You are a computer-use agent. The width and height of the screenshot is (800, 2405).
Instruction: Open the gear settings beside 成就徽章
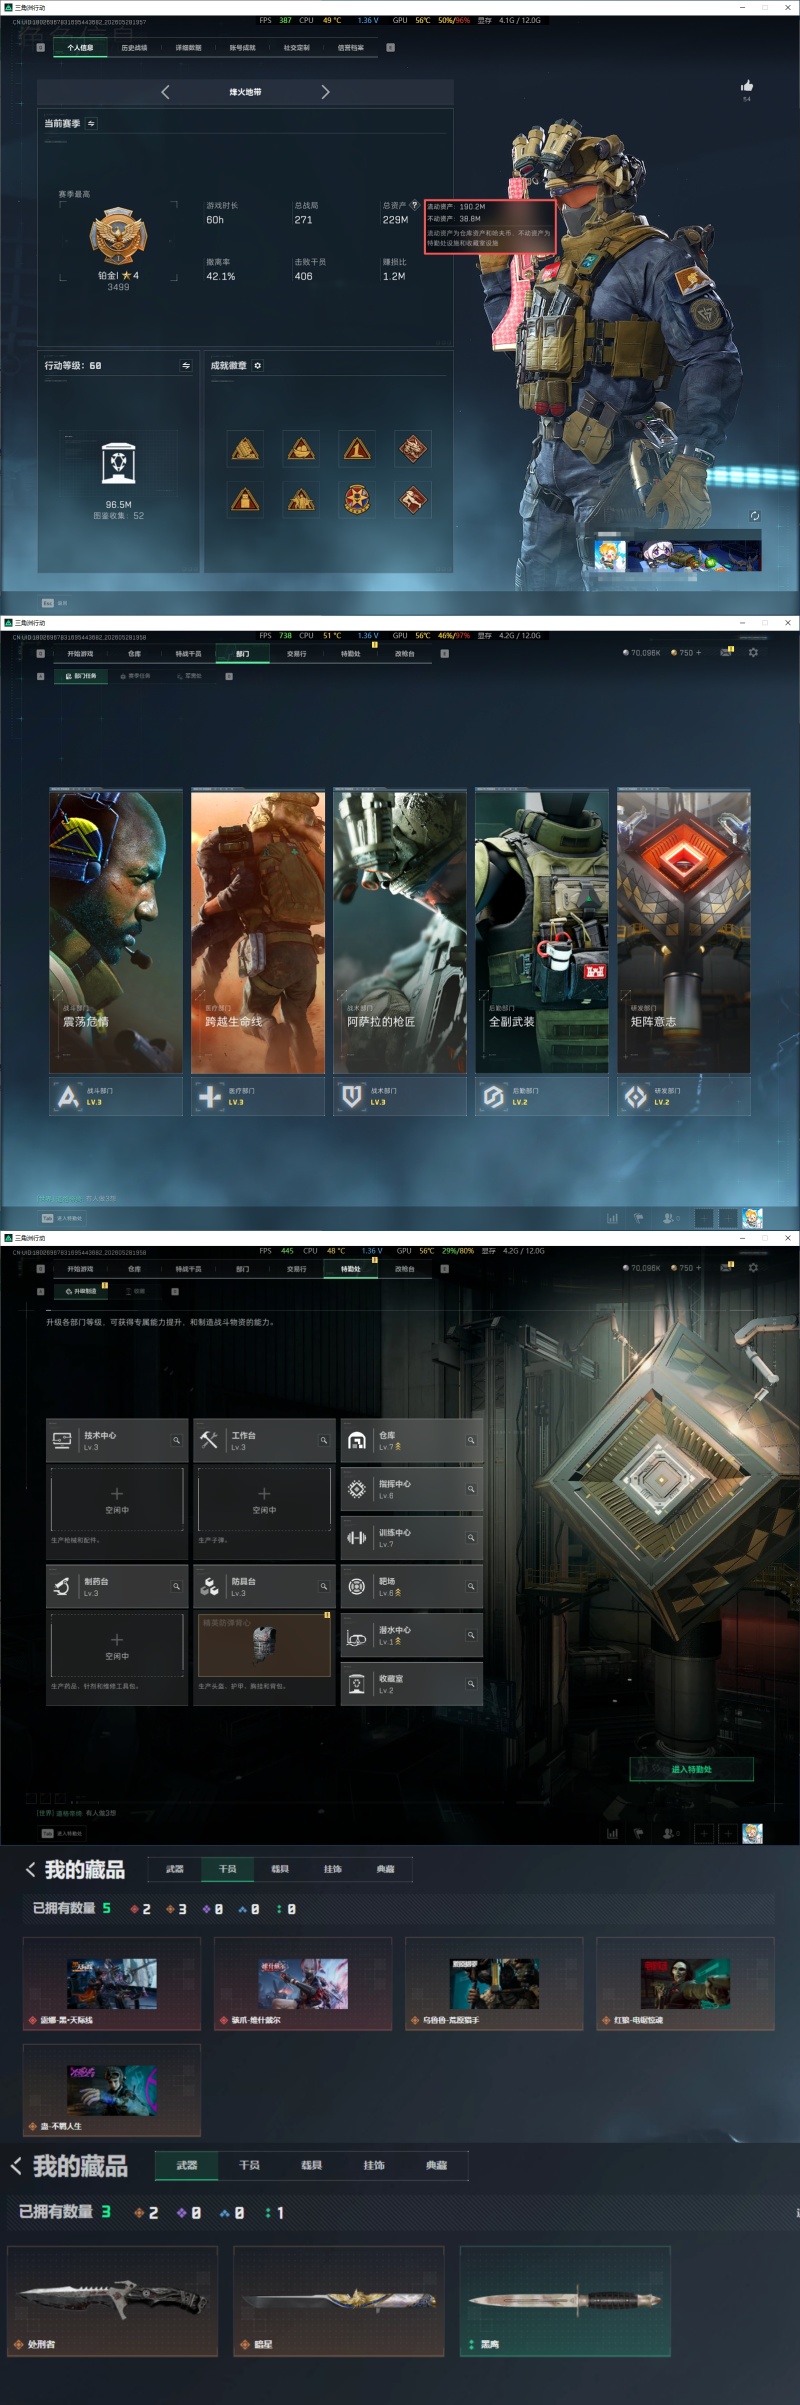click(x=257, y=366)
